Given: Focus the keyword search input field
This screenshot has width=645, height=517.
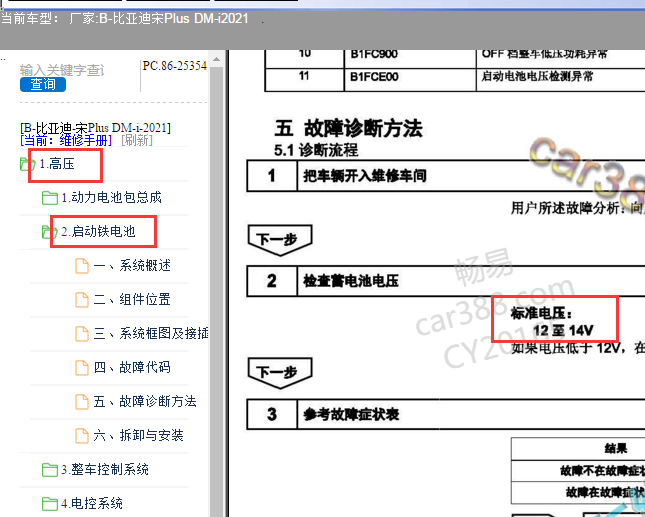Looking at the screenshot, I should click(x=62, y=70).
